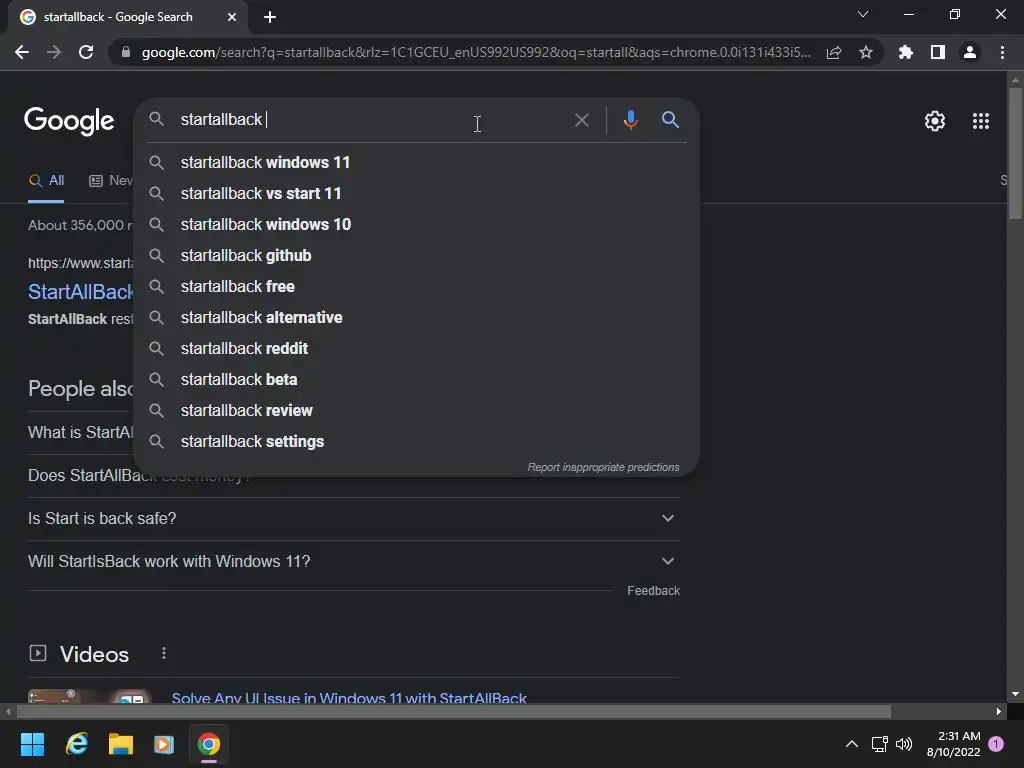The image size is (1024, 768).
Task: Expand Will StartIsBack work with Windows 11
Action: pyautogui.click(x=353, y=562)
